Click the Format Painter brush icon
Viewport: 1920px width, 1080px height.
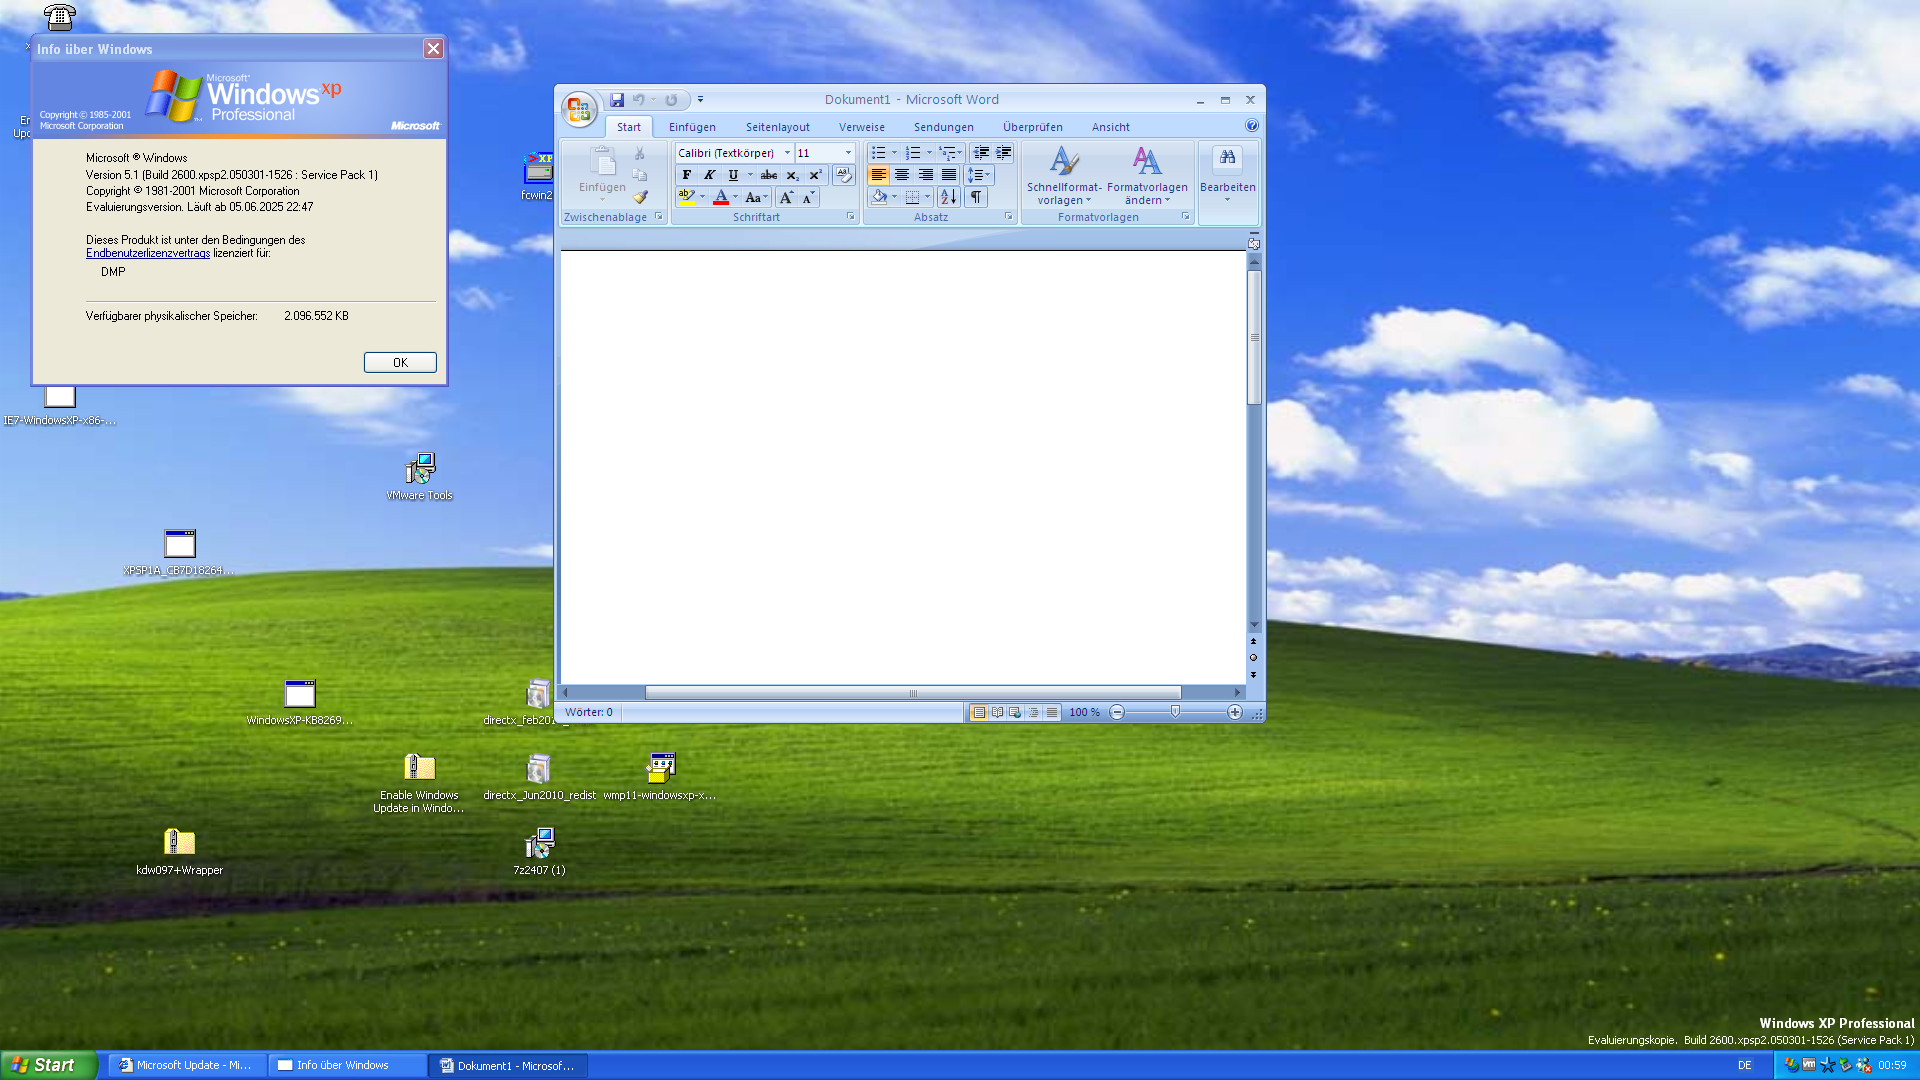pos(640,197)
